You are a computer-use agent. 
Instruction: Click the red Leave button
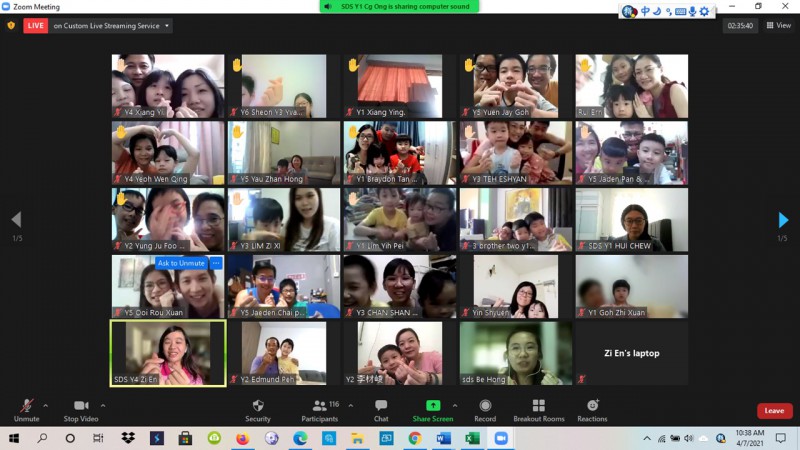(x=774, y=411)
